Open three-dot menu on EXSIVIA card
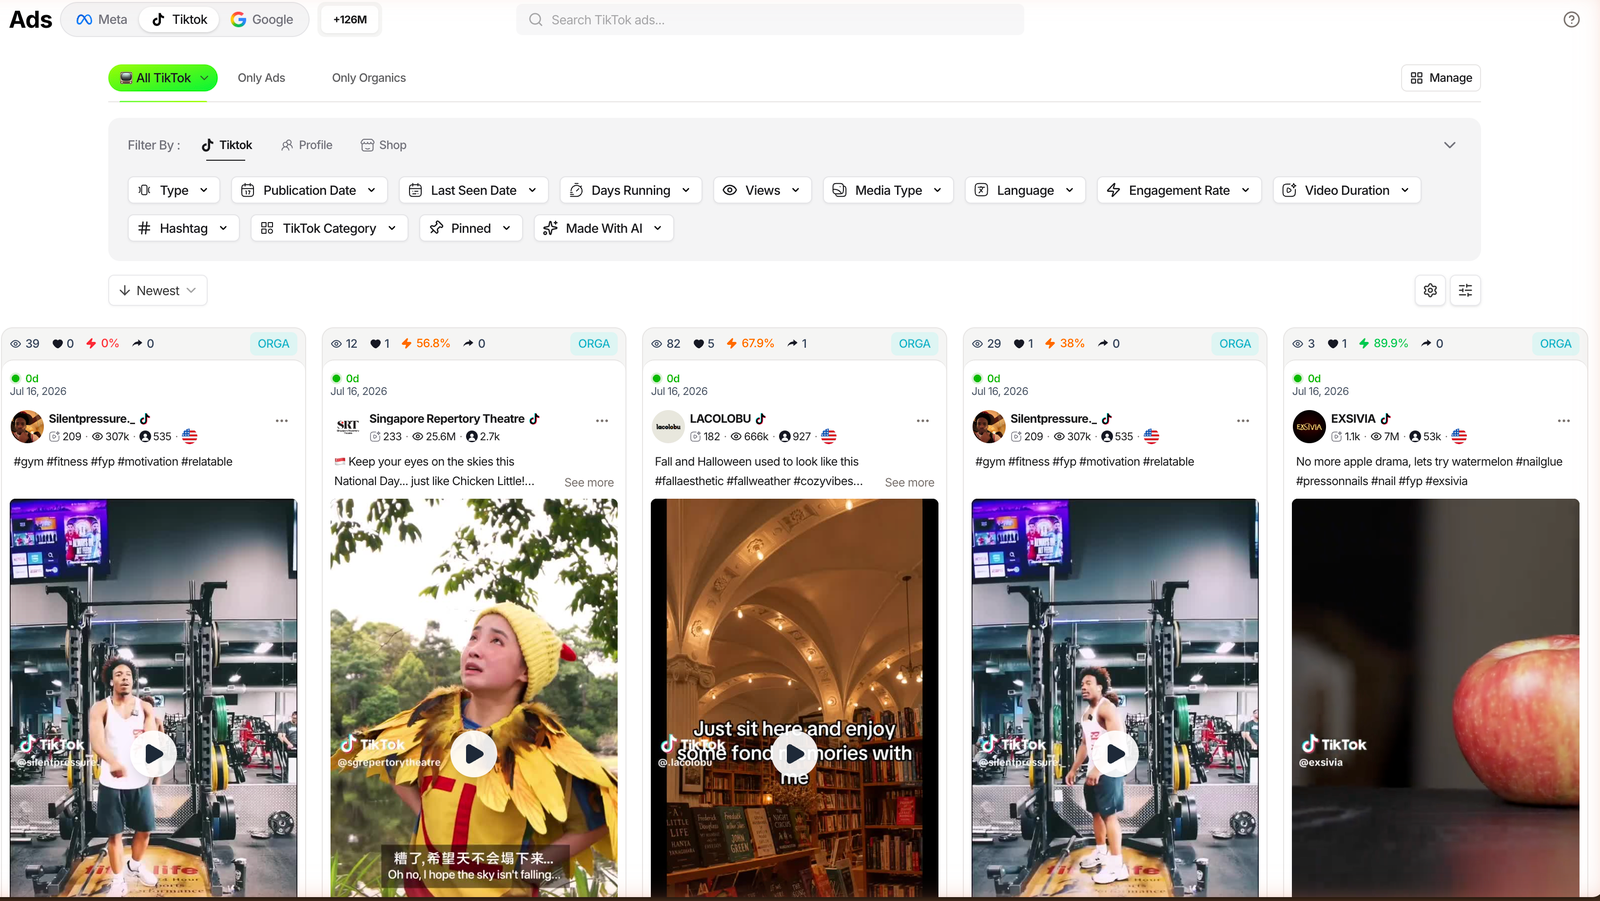 tap(1563, 421)
